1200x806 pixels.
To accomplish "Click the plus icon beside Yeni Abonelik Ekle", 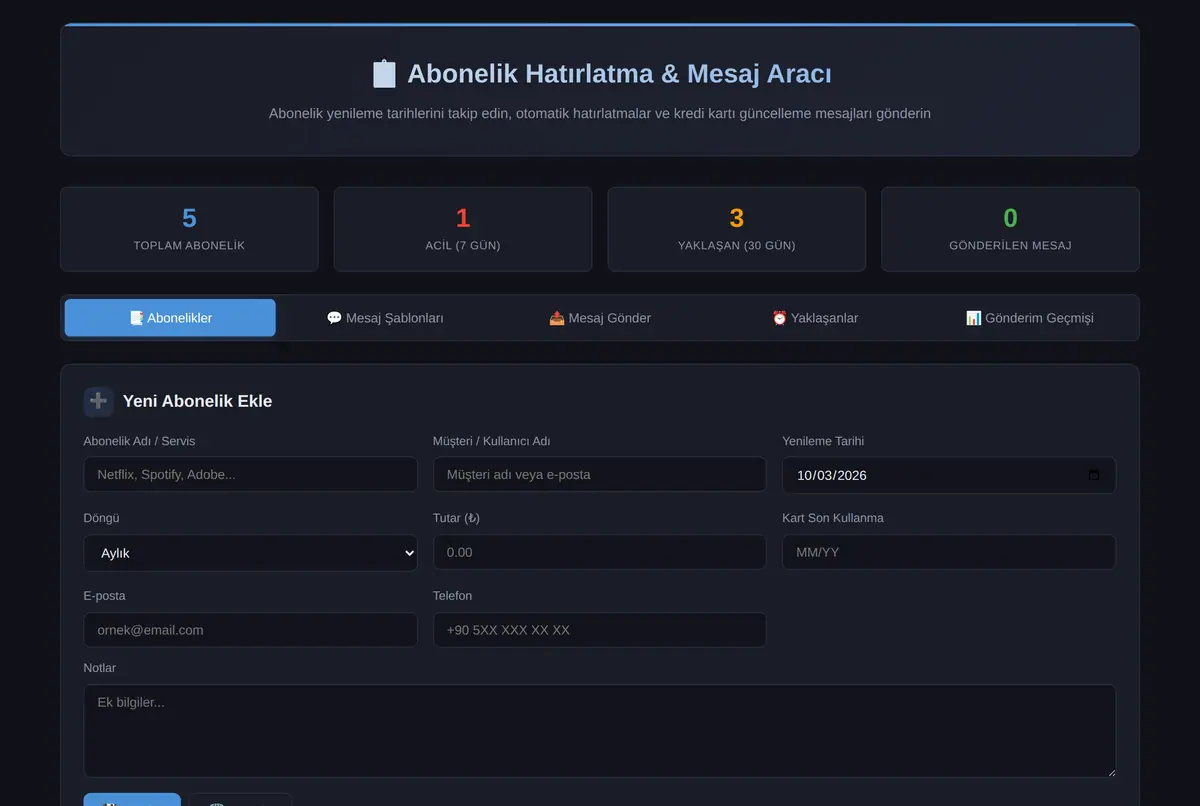I will 98,401.
